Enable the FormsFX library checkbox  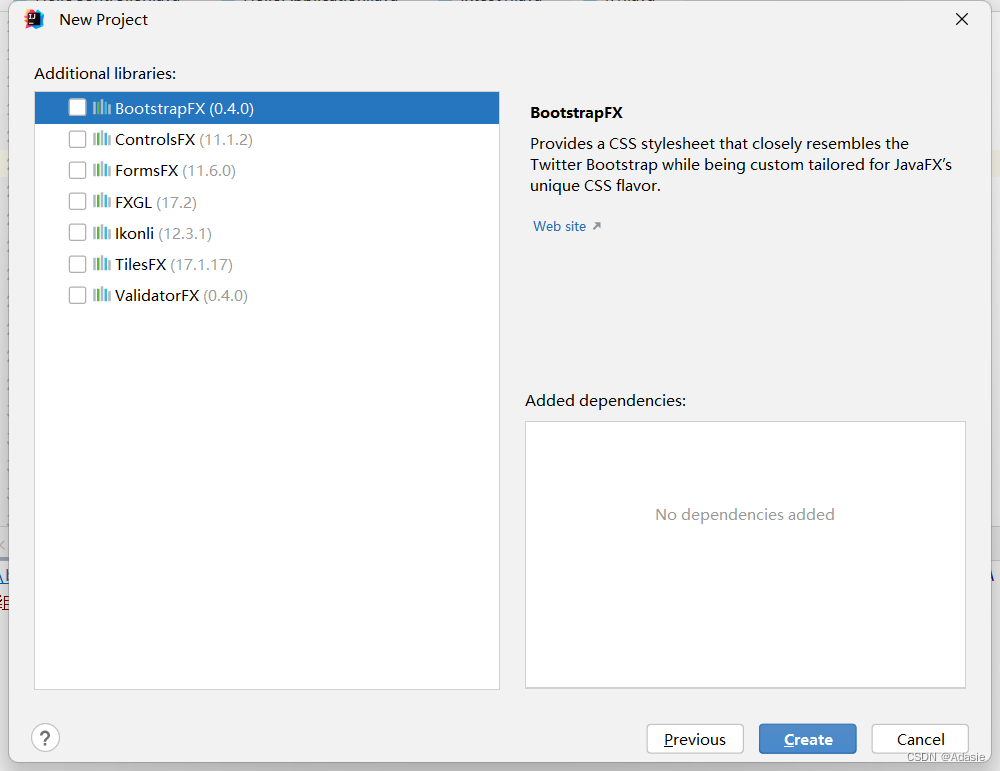pyautogui.click(x=77, y=170)
